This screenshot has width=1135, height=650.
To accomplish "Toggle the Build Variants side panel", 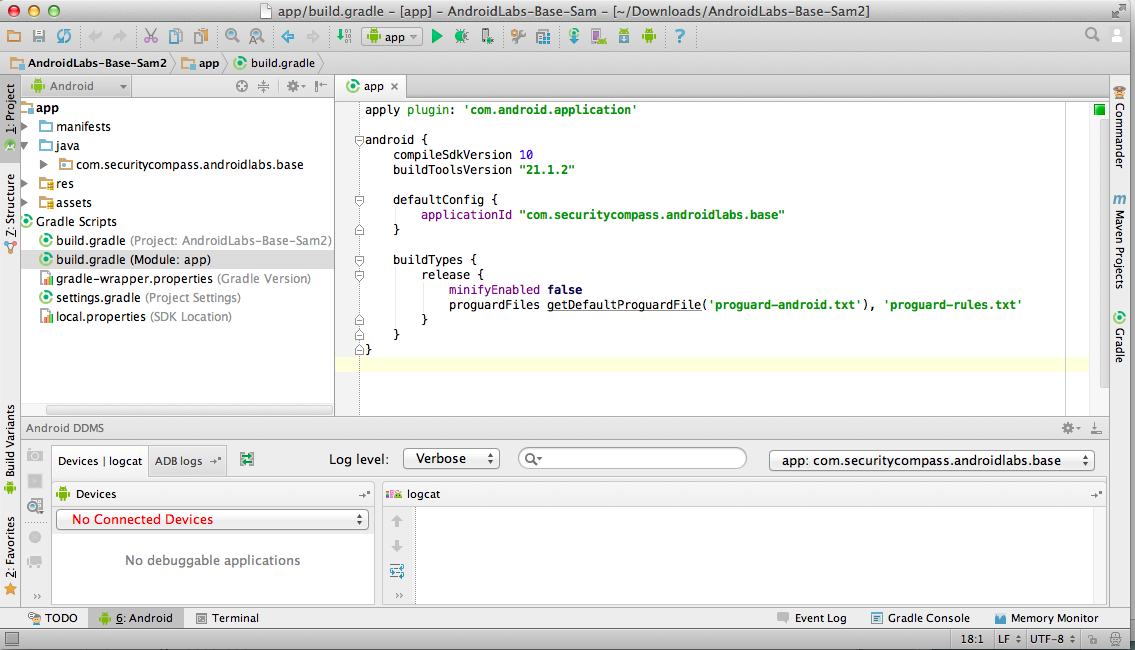I will (10, 440).
